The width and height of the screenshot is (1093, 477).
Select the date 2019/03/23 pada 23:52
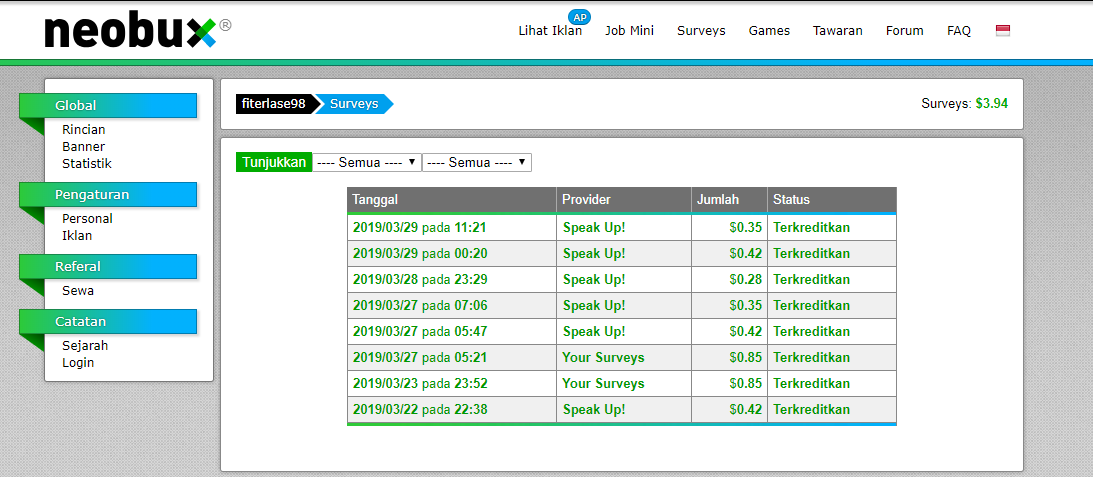[x=420, y=384]
